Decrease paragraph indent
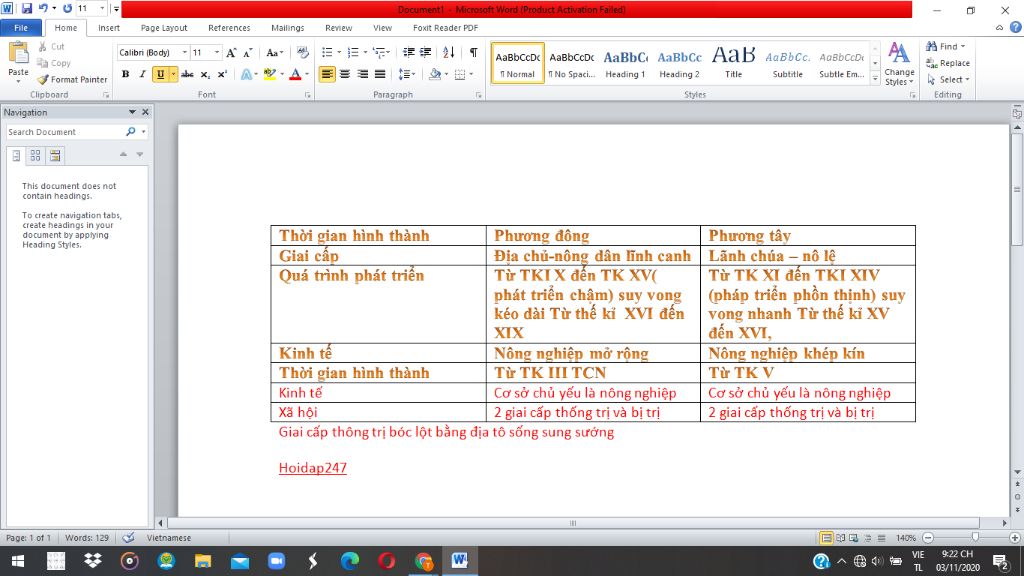The height and width of the screenshot is (576, 1024). [409, 52]
